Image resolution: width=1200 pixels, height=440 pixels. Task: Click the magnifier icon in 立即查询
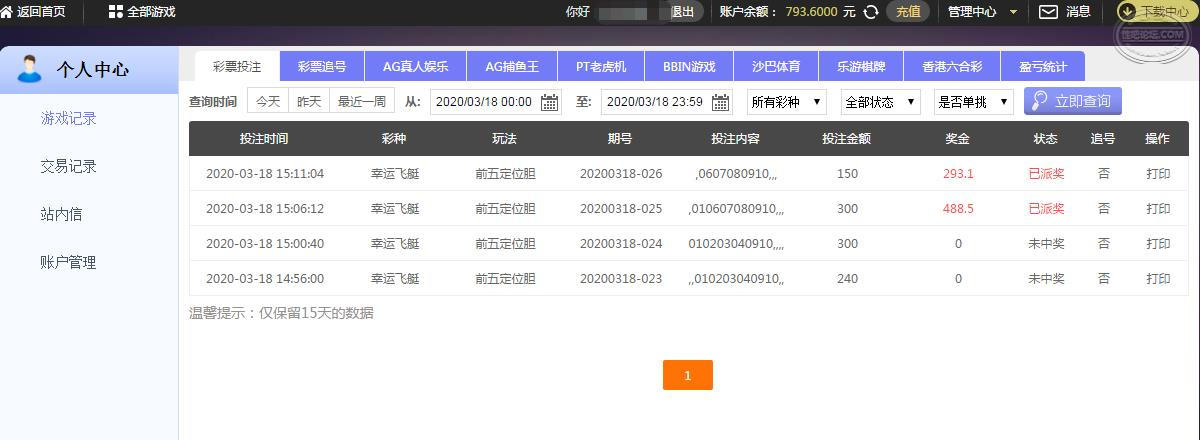pos(1040,101)
